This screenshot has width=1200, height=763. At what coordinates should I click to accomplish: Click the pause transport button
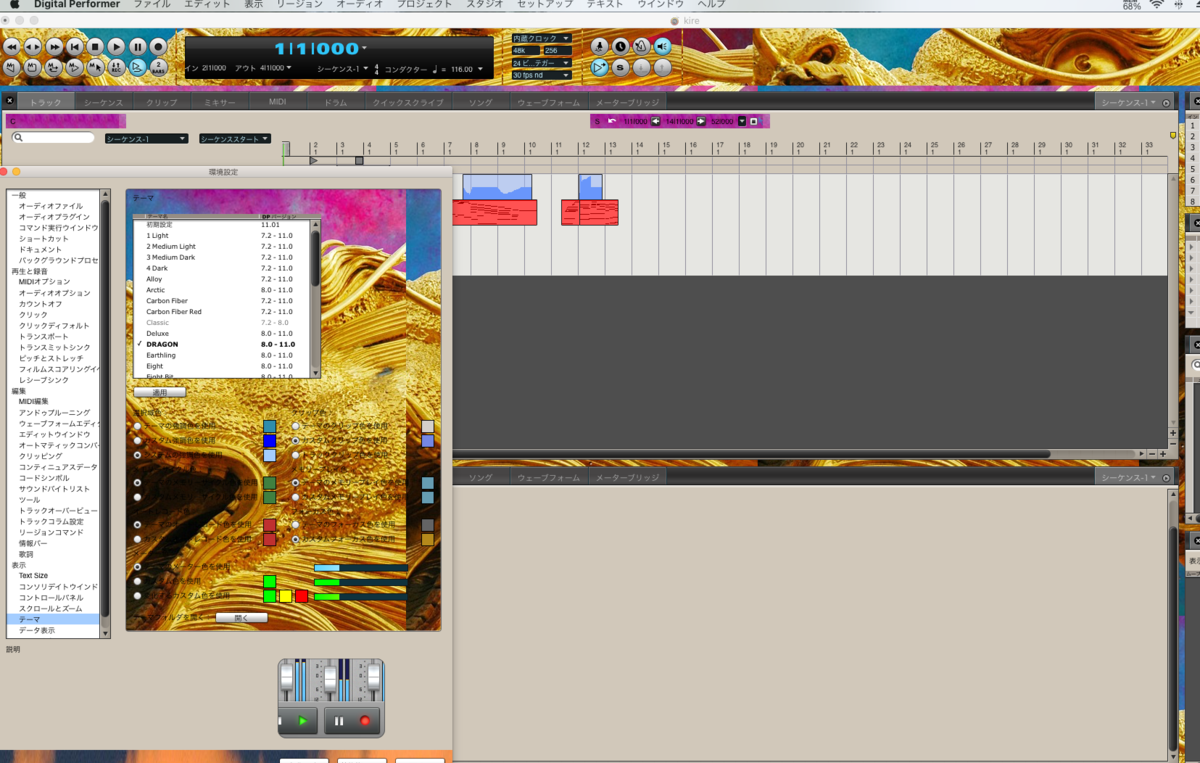(137, 47)
